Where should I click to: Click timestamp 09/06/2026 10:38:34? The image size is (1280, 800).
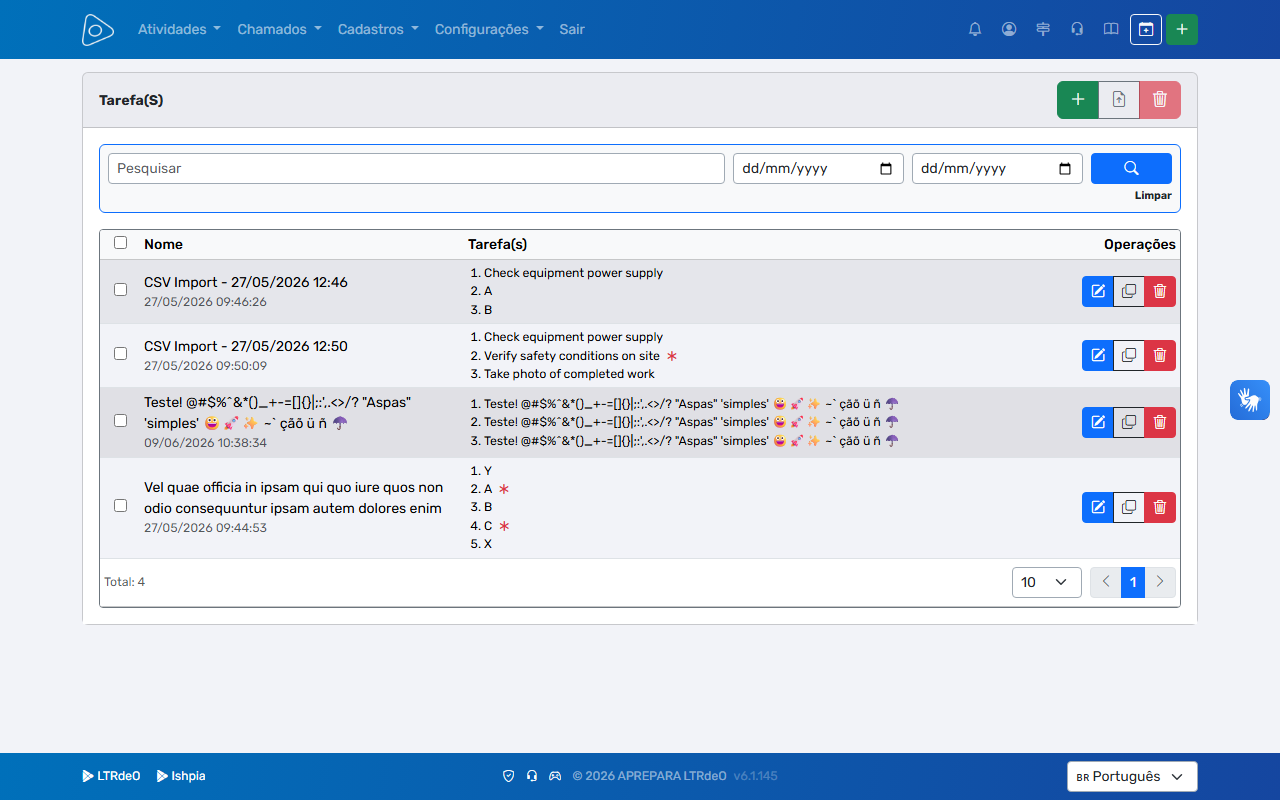[x=205, y=442]
